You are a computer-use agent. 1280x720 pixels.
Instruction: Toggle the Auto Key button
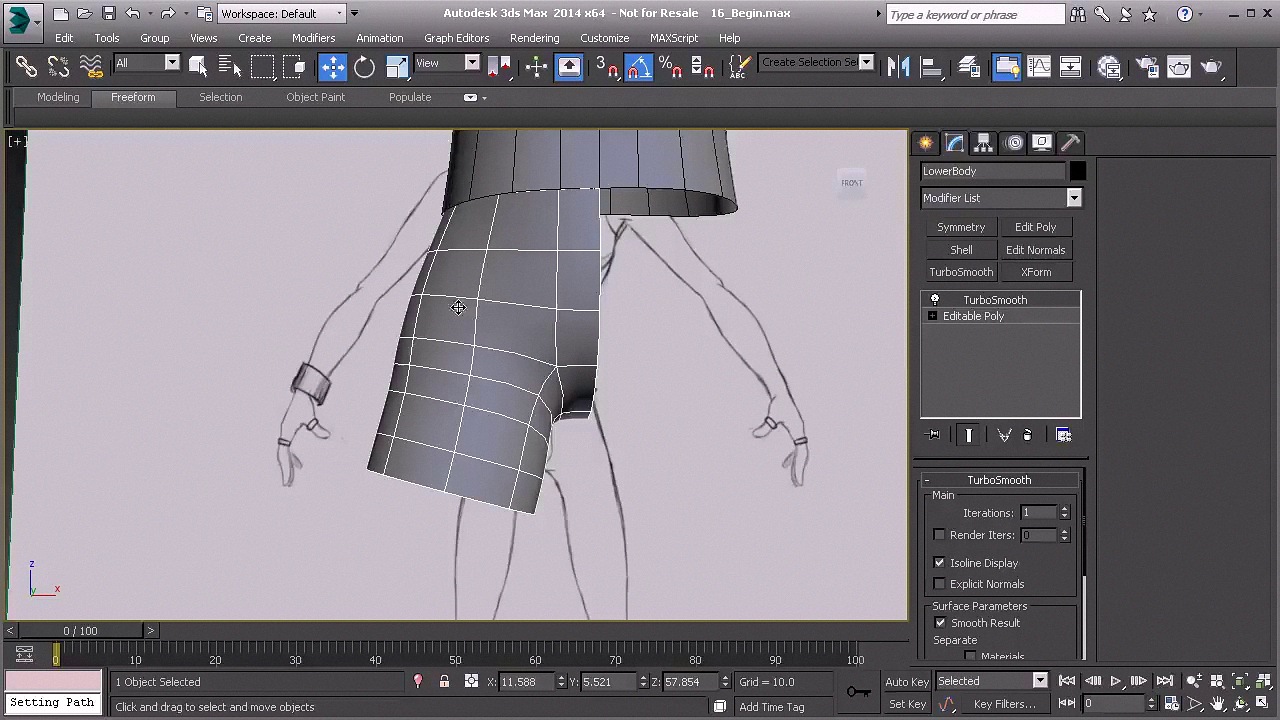907,682
